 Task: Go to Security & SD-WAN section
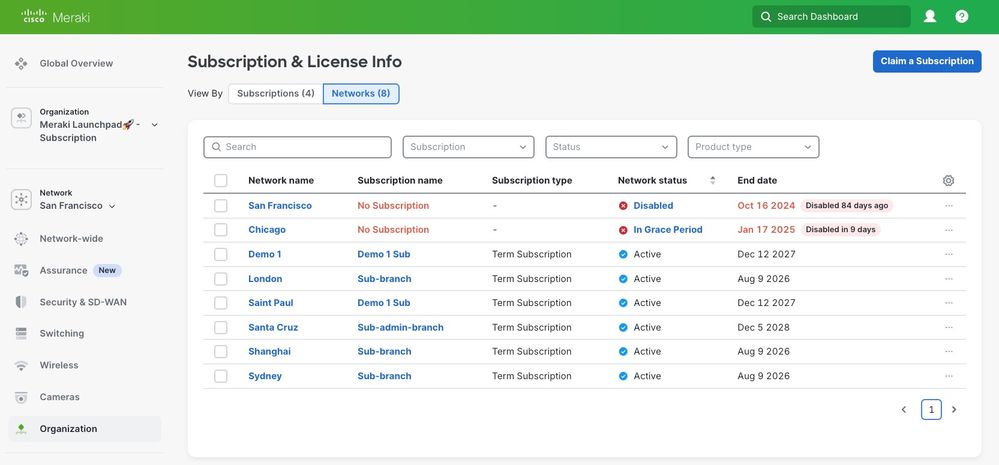[83, 302]
